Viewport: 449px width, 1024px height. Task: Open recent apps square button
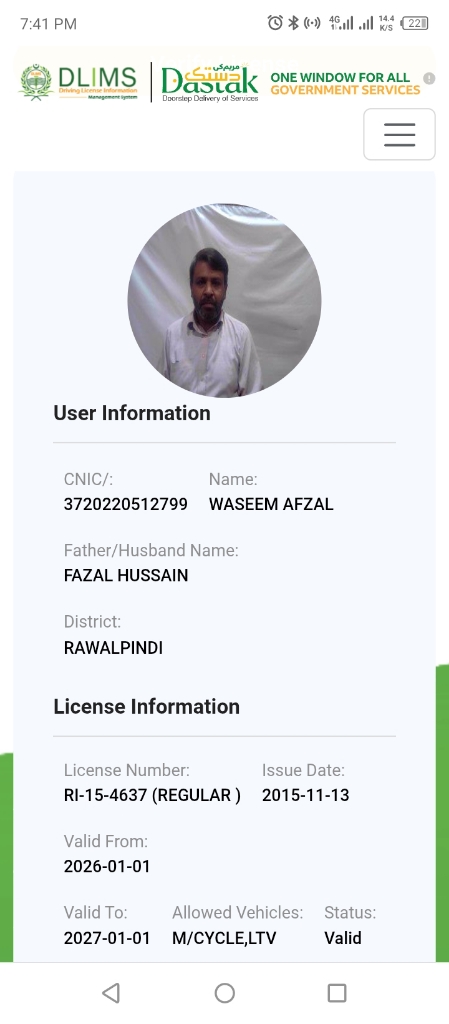click(x=337, y=993)
